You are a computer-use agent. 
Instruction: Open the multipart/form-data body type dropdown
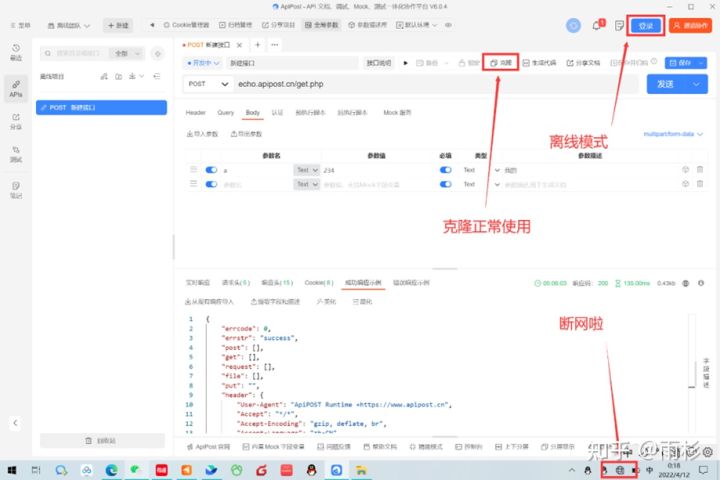point(673,134)
